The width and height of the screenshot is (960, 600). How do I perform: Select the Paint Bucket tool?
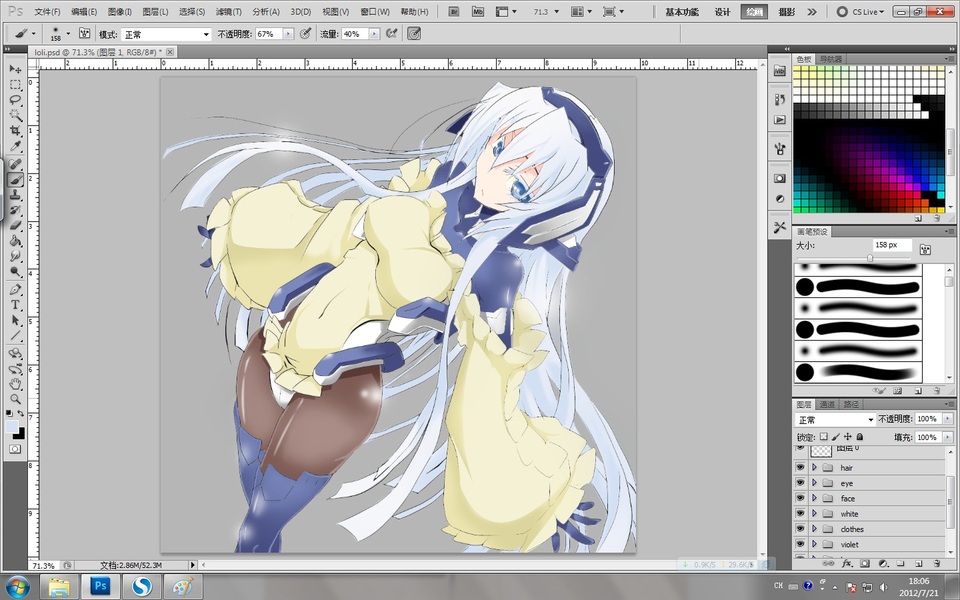click(15, 241)
